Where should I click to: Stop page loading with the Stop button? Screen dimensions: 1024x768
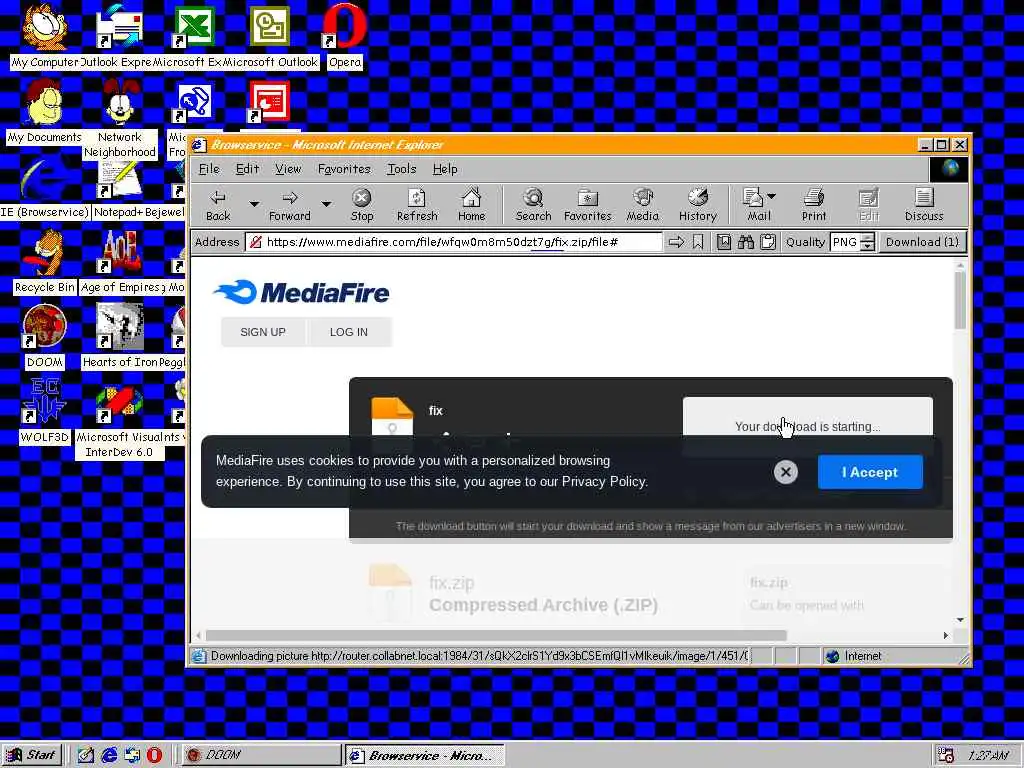(x=362, y=205)
